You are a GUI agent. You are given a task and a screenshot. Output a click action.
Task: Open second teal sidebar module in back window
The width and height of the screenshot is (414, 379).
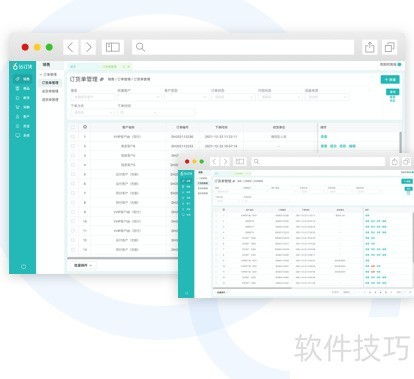pyautogui.click(x=23, y=88)
